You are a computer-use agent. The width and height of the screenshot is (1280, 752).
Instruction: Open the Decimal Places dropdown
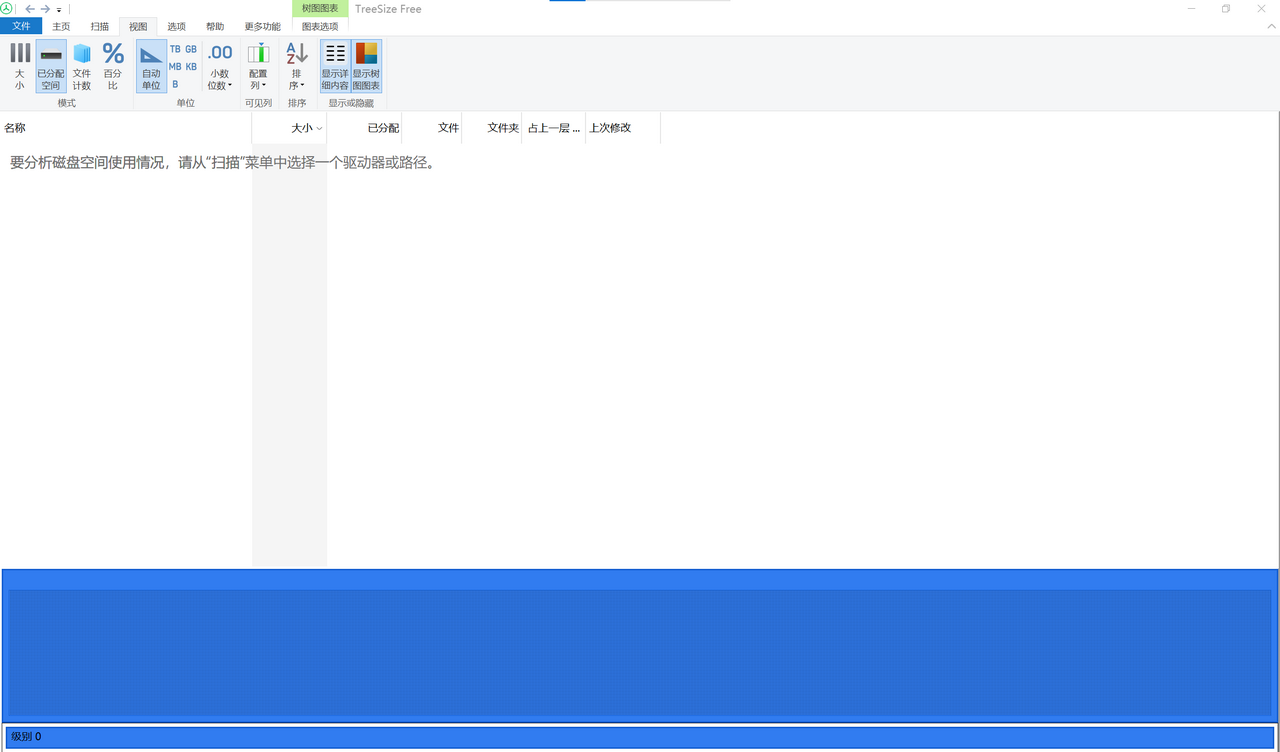(219, 65)
